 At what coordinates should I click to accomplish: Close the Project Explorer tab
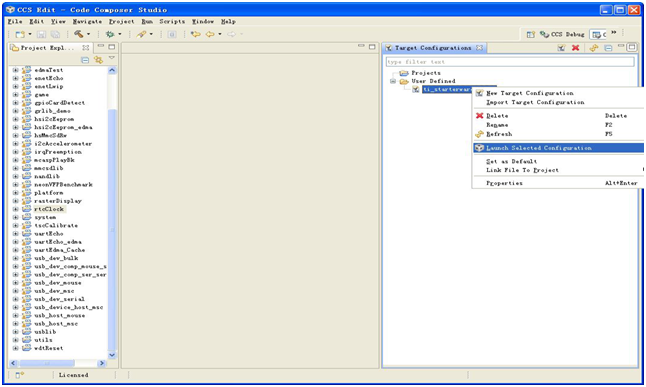pos(86,48)
